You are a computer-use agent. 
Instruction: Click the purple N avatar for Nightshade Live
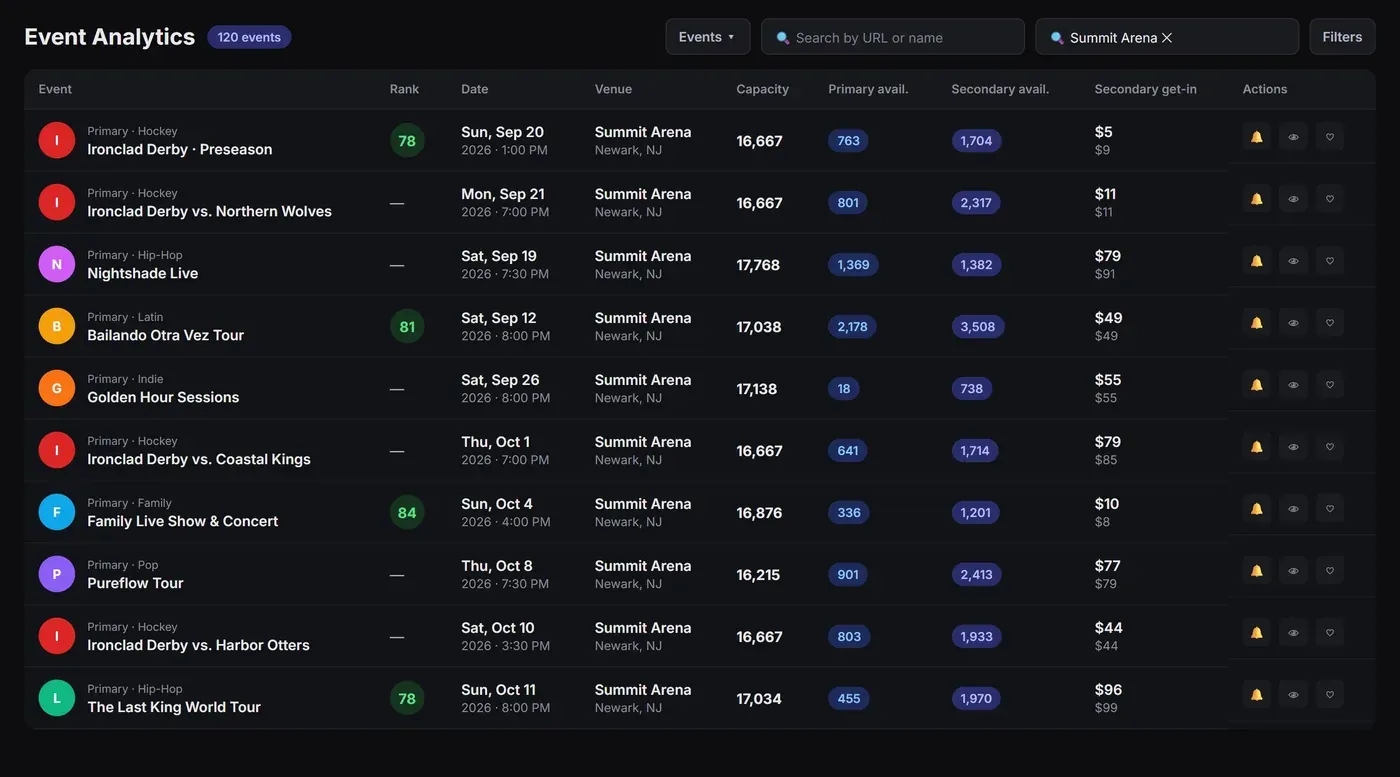coord(57,264)
